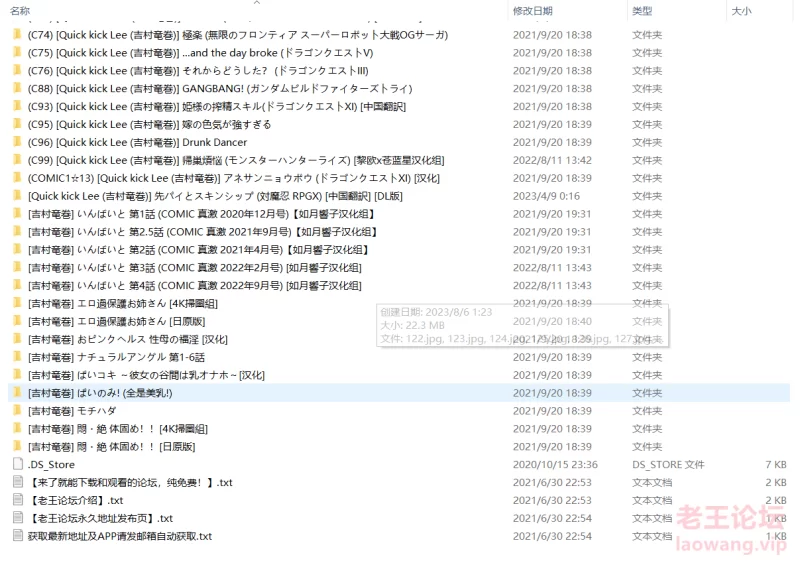Screen dimensions: 800x561
Task: Click the .DS_Store blank file icon
Action: click(x=18, y=464)
